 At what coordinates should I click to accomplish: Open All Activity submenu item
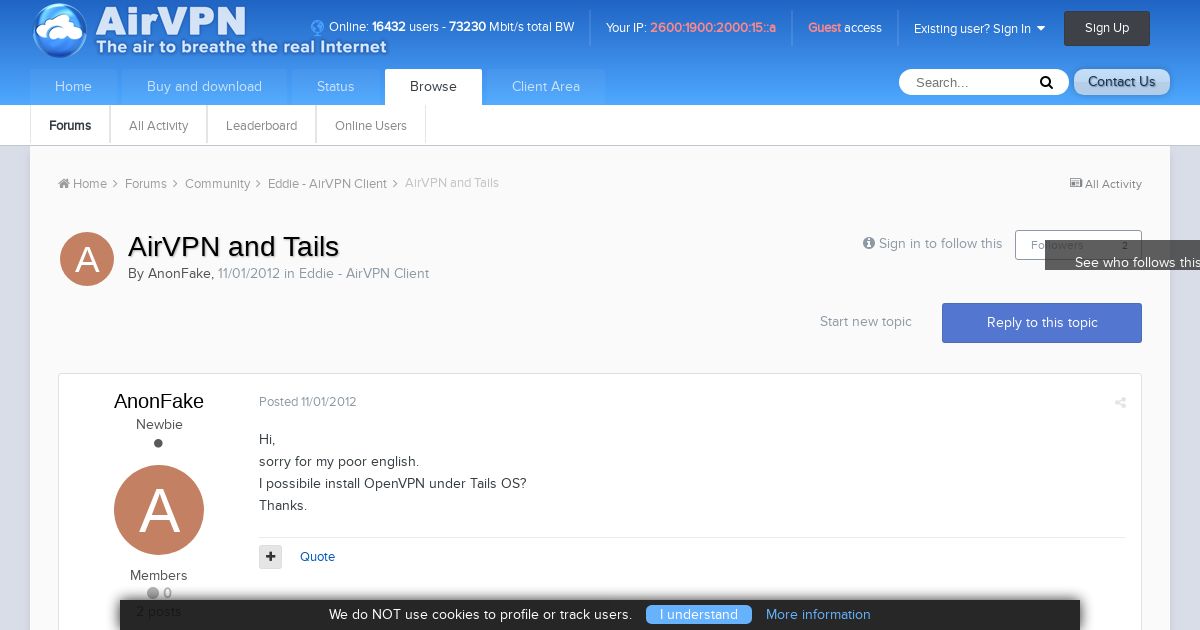pos(158,126)
